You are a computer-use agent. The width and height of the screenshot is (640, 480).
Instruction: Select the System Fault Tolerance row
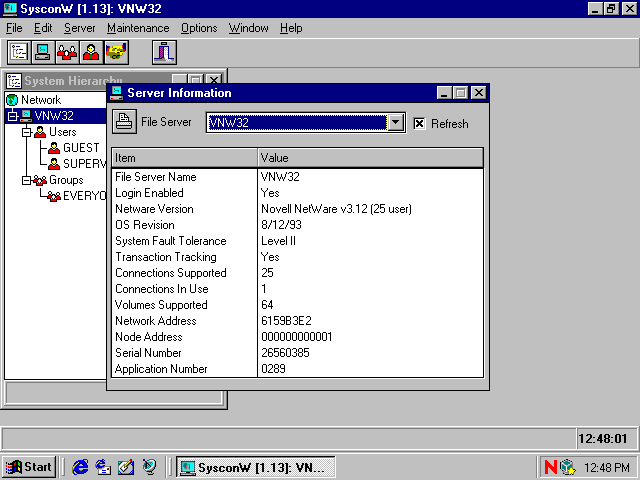[x=297, y=241]
